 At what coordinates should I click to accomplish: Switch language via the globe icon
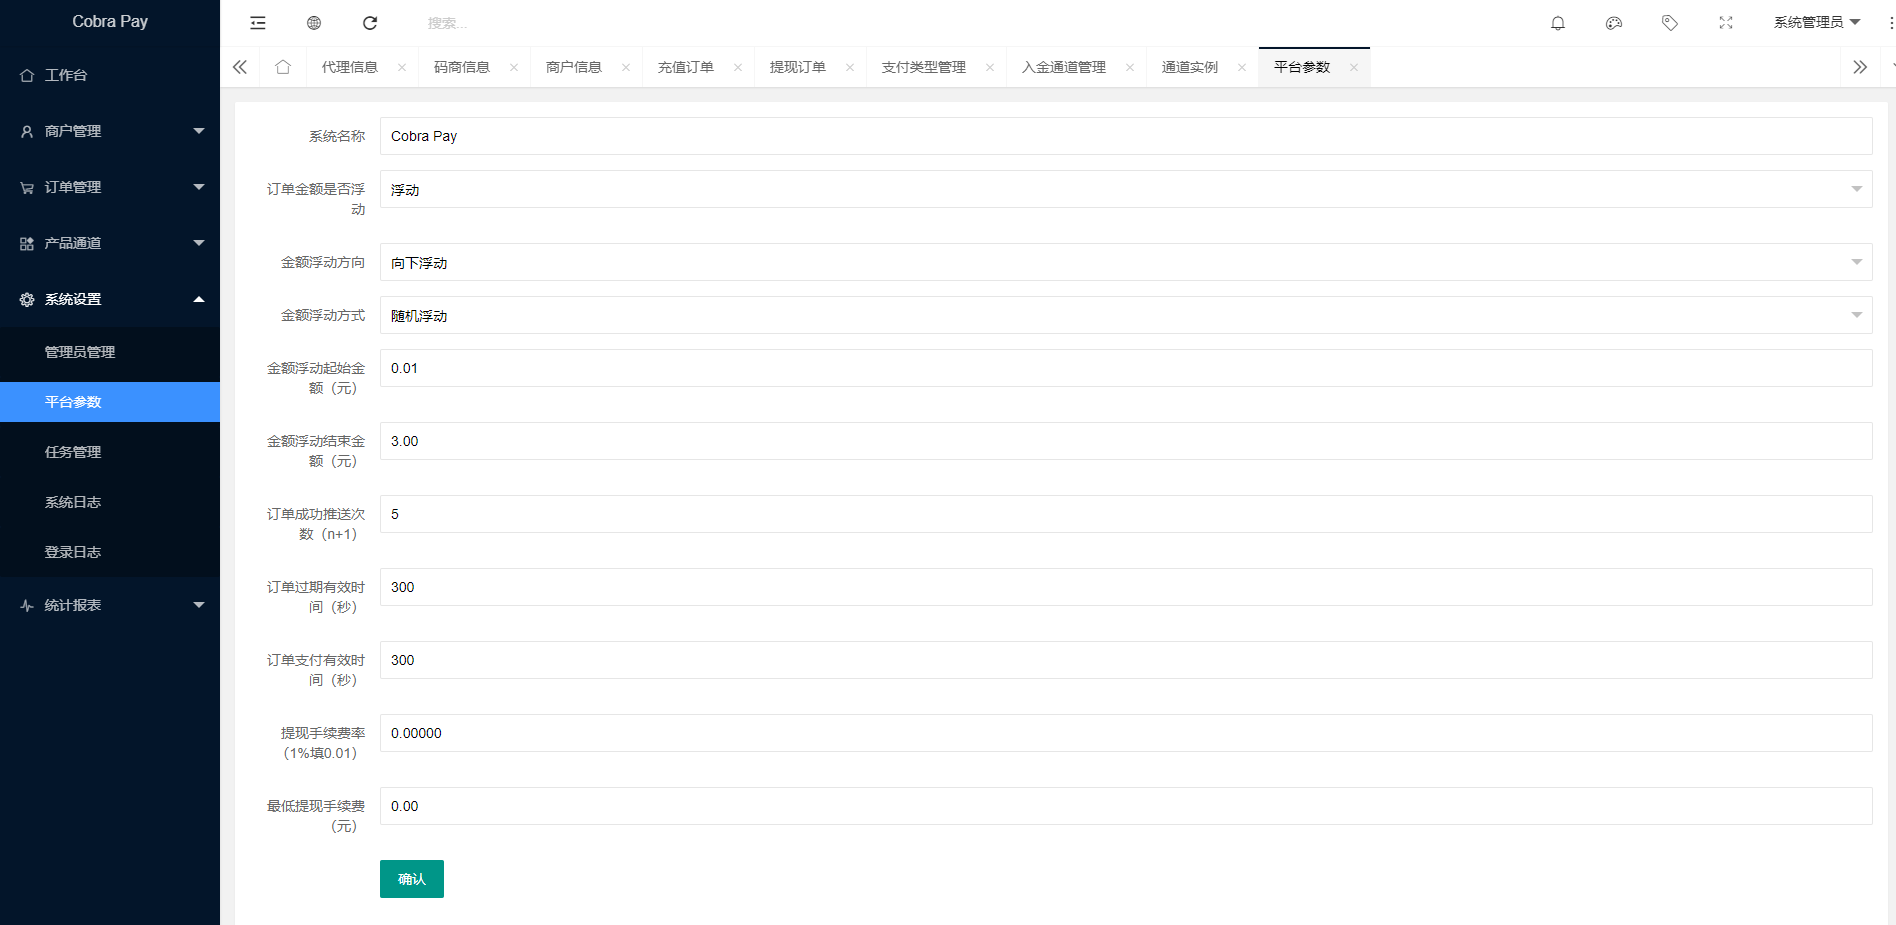(313, 22)
